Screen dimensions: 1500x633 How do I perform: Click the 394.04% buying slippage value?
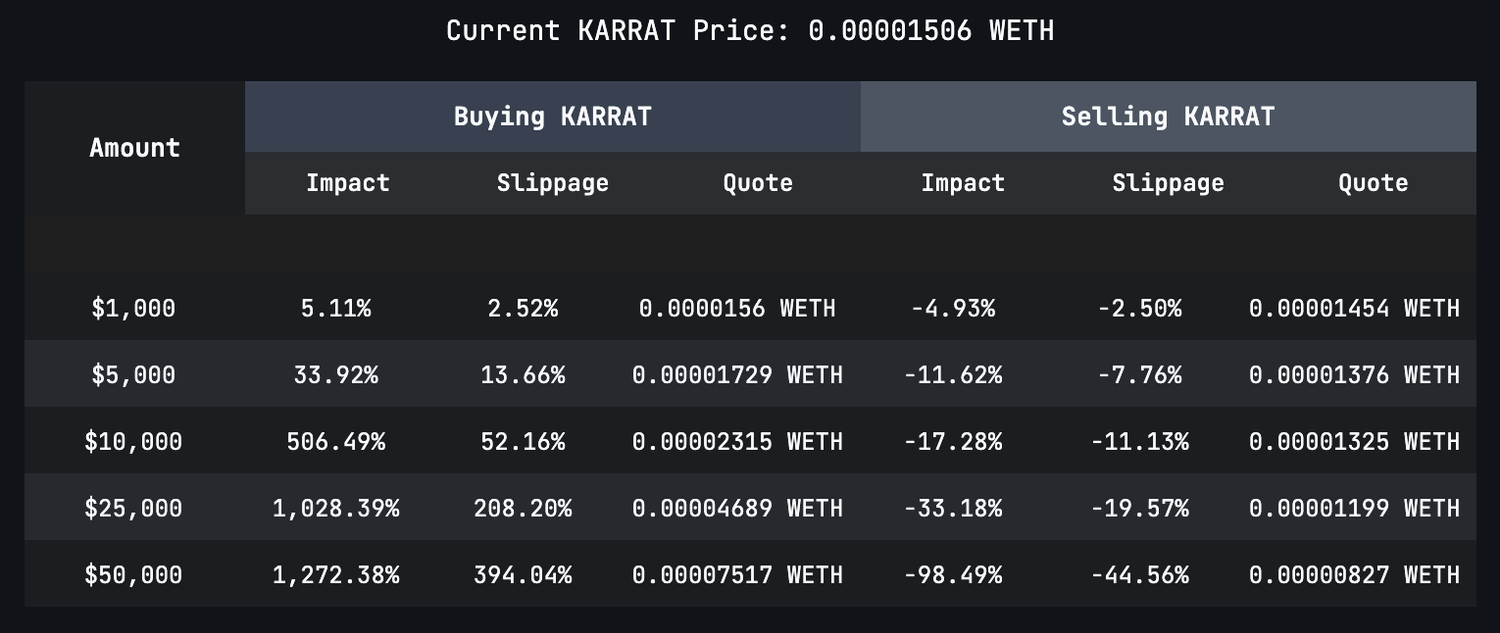coord(523,575)
